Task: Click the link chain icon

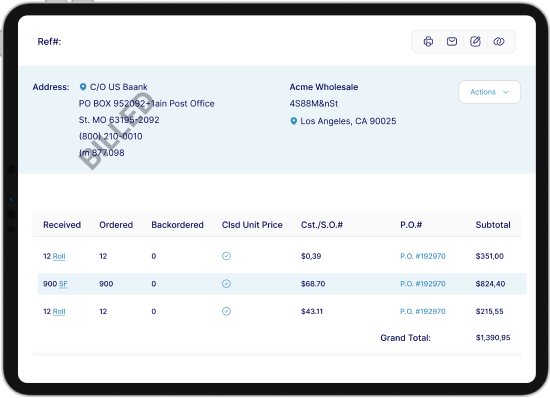Action: tap(499, 41)
